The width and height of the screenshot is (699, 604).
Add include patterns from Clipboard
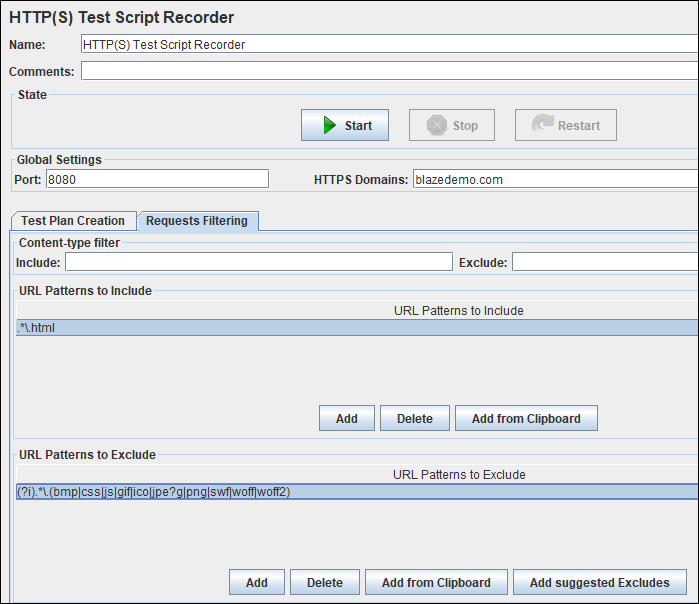(x=526, y=418)
